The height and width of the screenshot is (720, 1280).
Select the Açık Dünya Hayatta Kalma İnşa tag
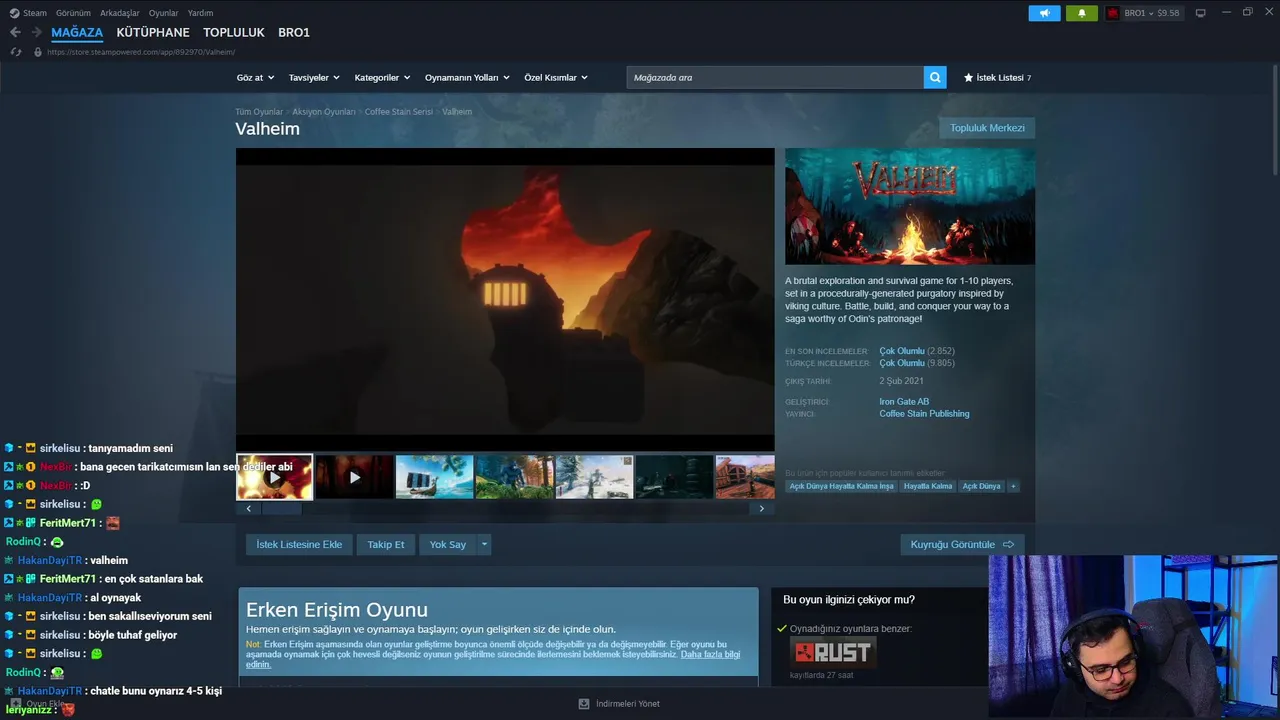(x=841, y=486)
